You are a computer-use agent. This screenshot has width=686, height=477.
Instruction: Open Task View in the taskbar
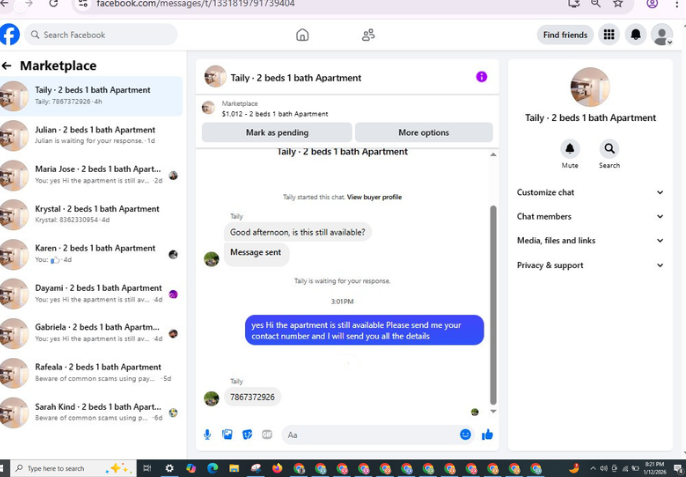click(147, 468)
